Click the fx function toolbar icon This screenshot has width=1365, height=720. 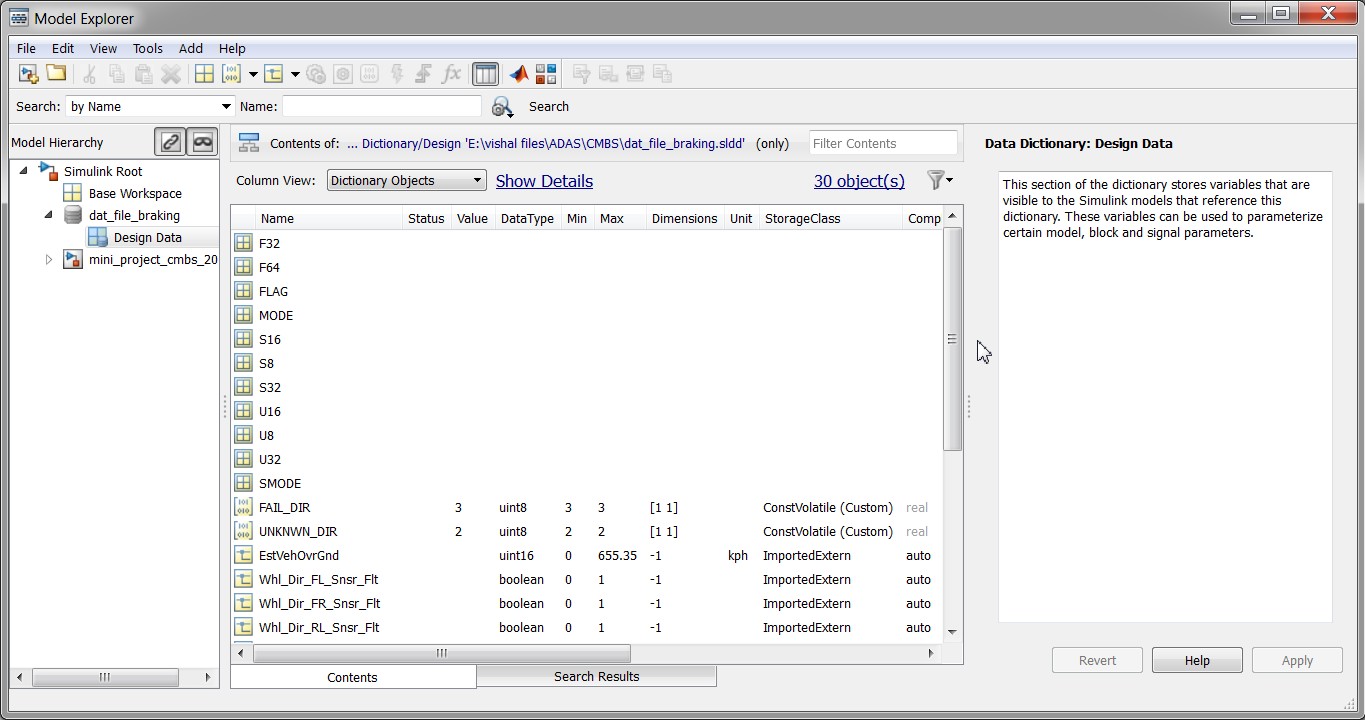pos(451,74)
